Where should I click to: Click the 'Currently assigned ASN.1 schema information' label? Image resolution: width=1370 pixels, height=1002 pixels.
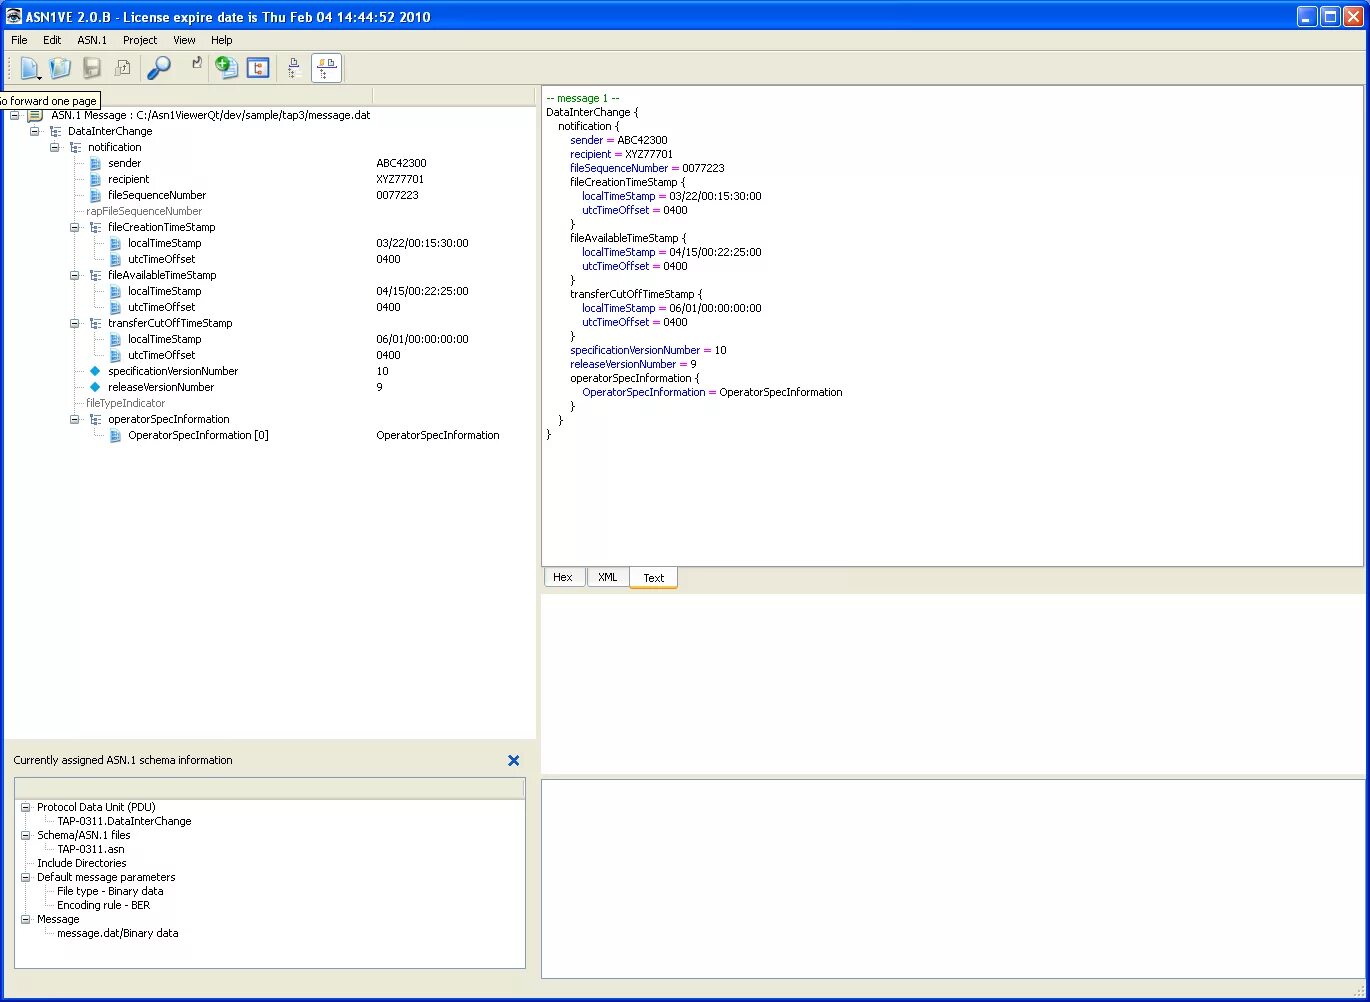(x=123, y=760)
